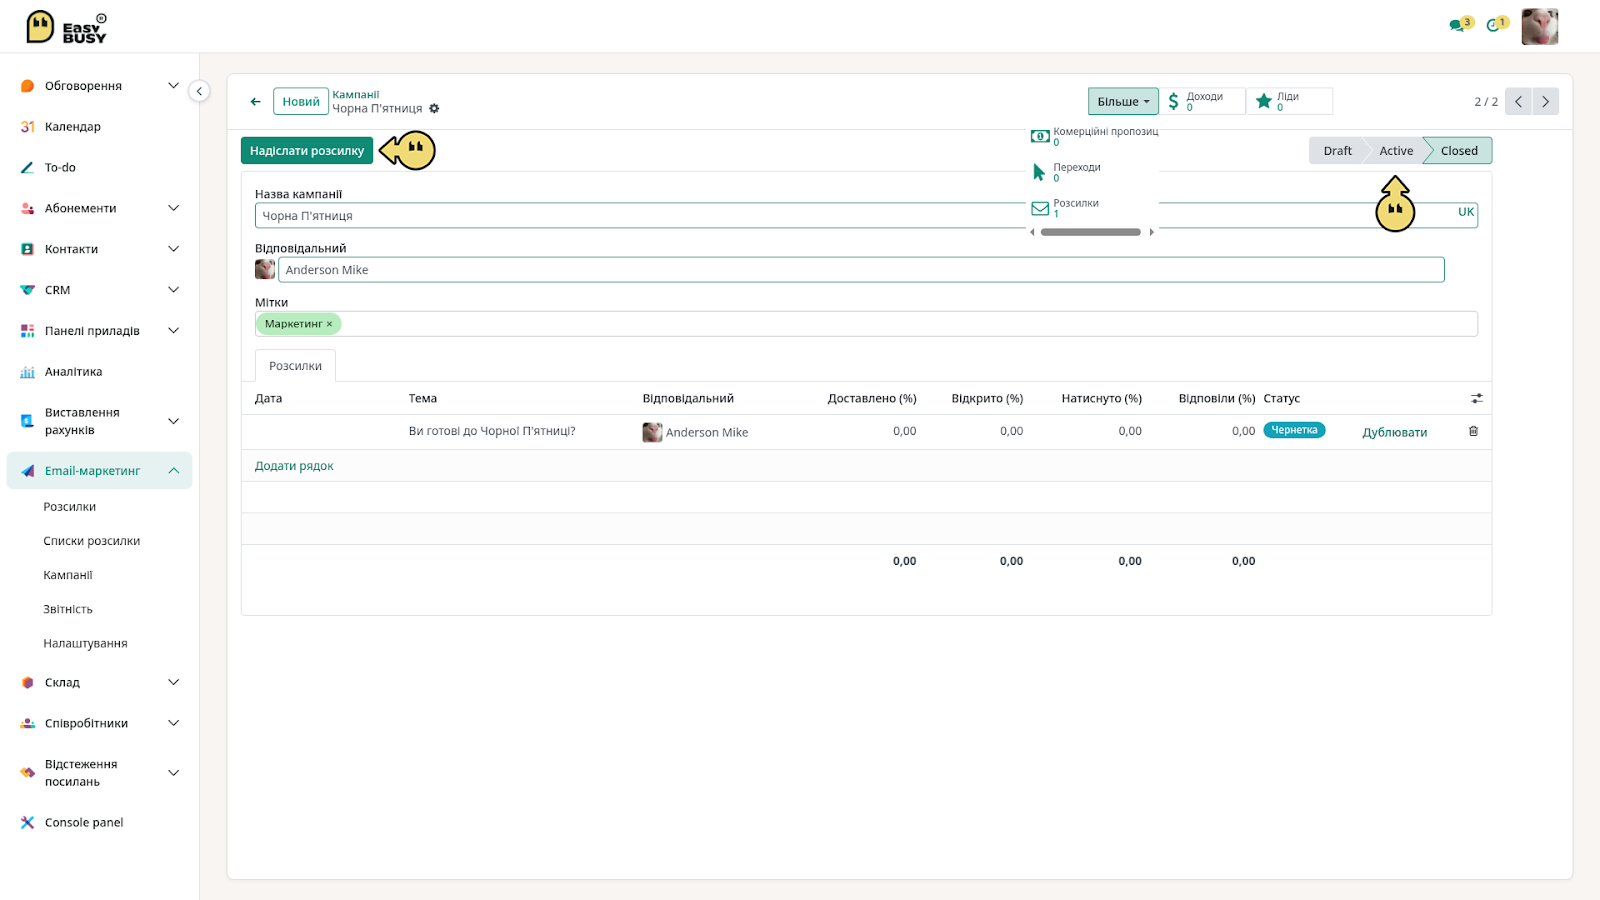
Task: Click left arrow of the stat scrollbar
Action: [1033, 232]
